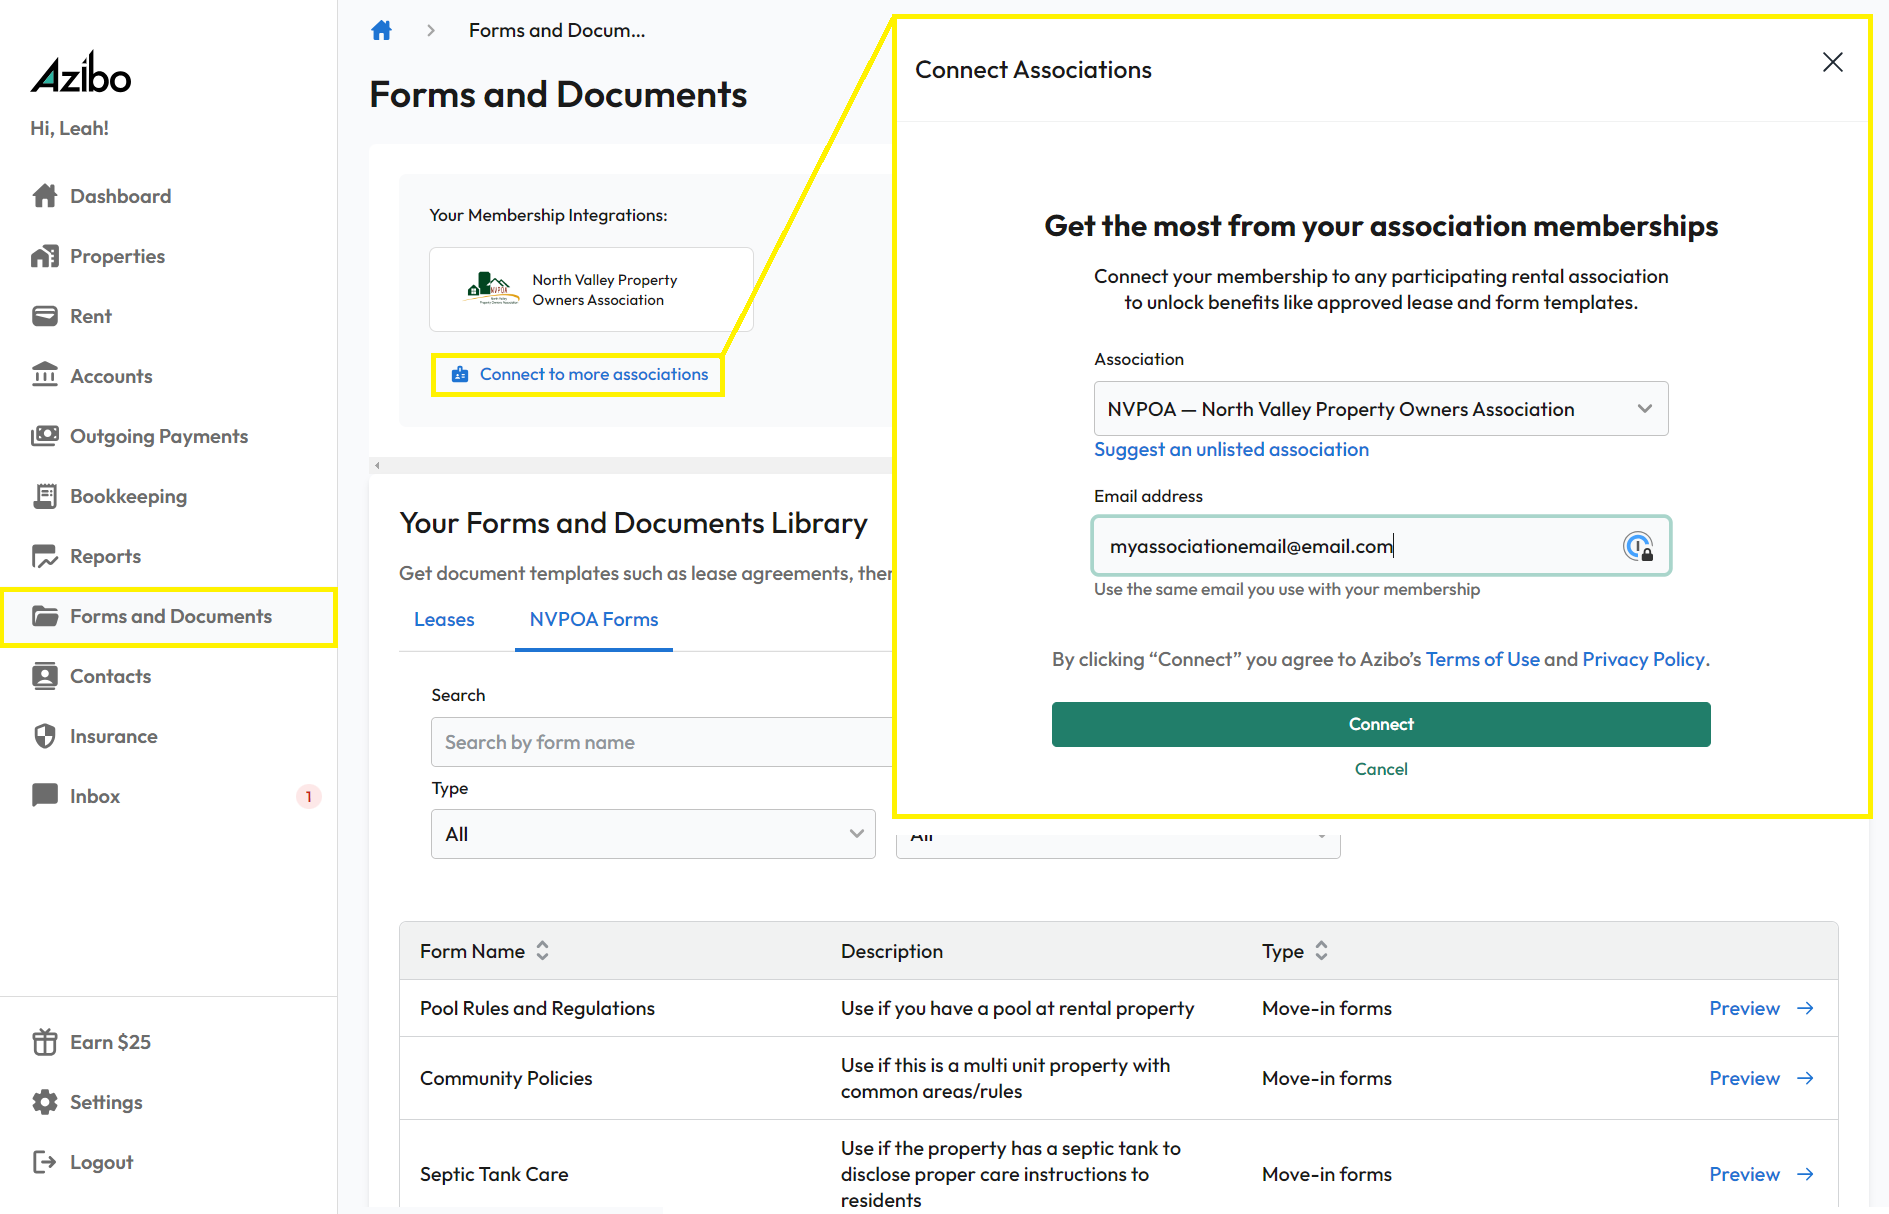
Task: Open Accounts in the sidebar
Action: 111,376
